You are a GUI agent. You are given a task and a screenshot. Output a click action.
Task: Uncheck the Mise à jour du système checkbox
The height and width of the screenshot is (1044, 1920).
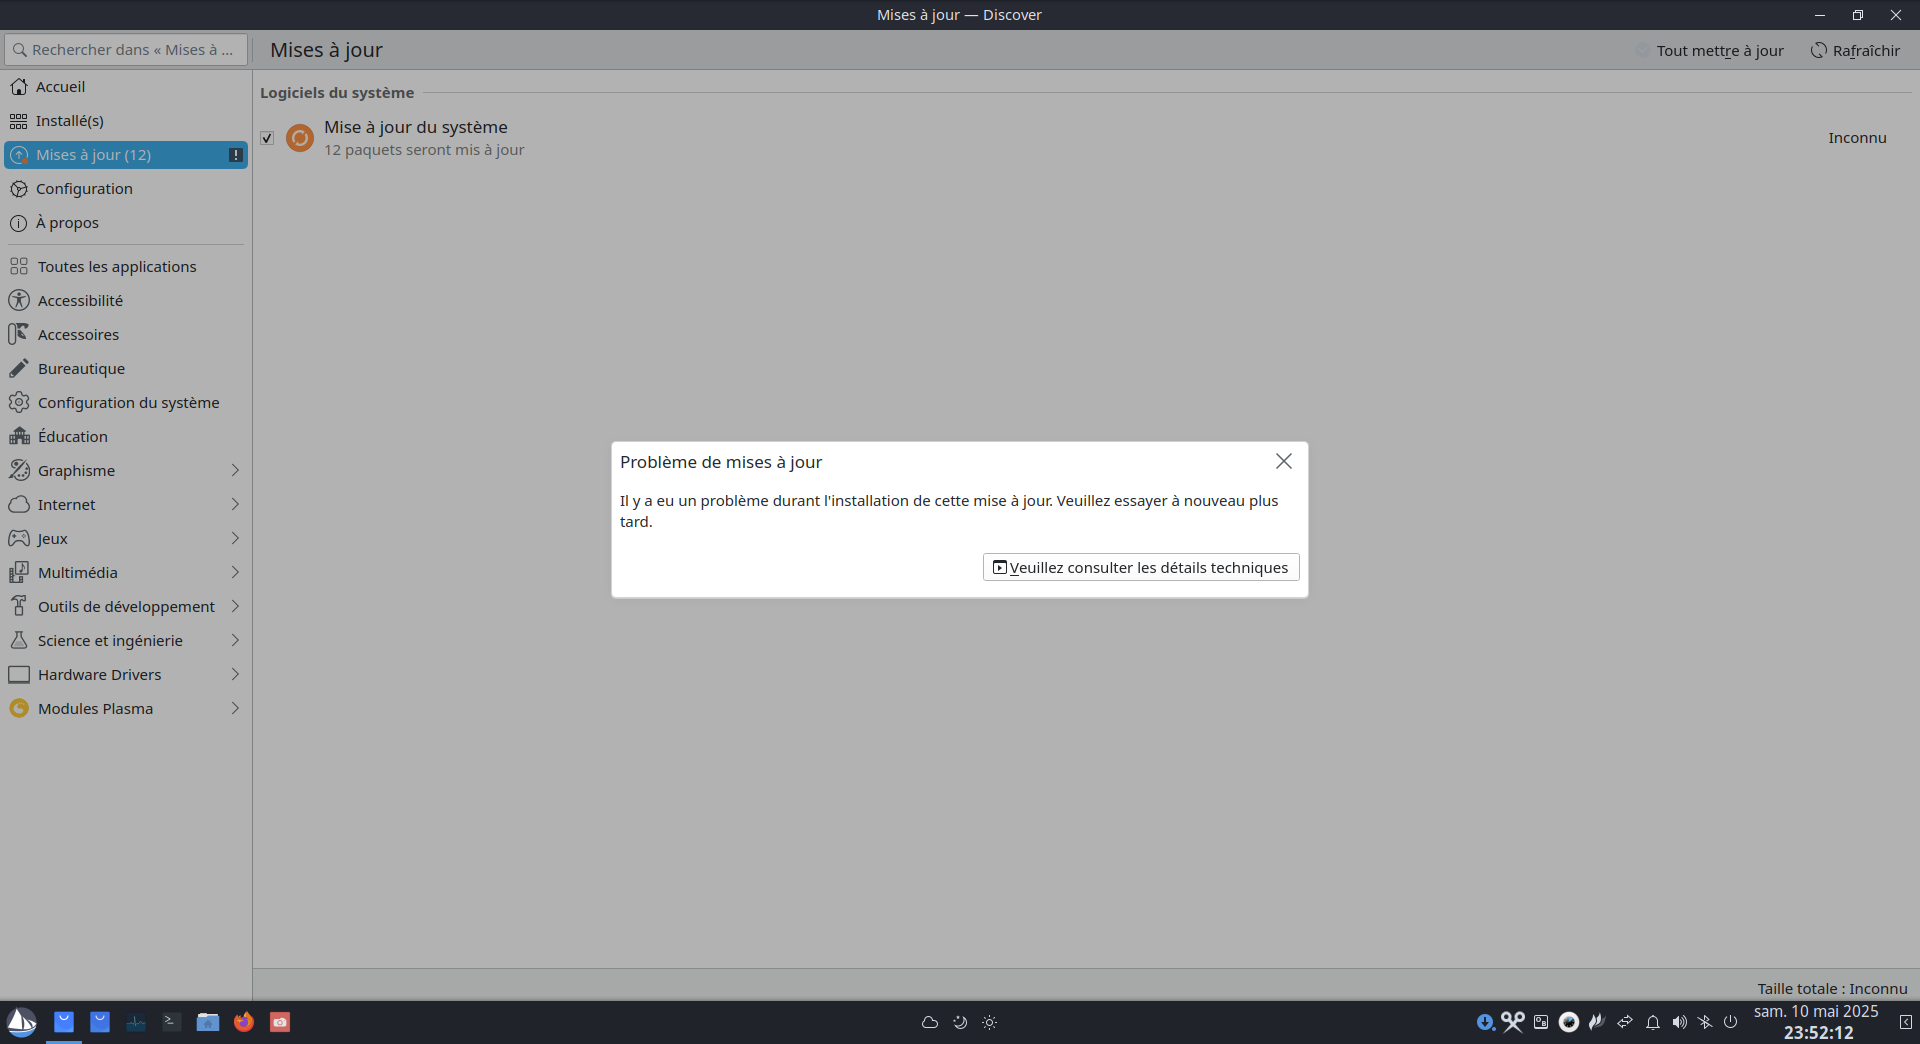(x=267, y=138)
